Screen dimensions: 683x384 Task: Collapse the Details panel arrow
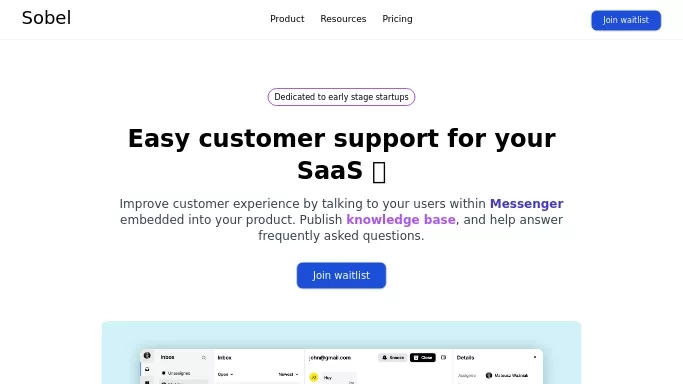click(x=535, y=357)
